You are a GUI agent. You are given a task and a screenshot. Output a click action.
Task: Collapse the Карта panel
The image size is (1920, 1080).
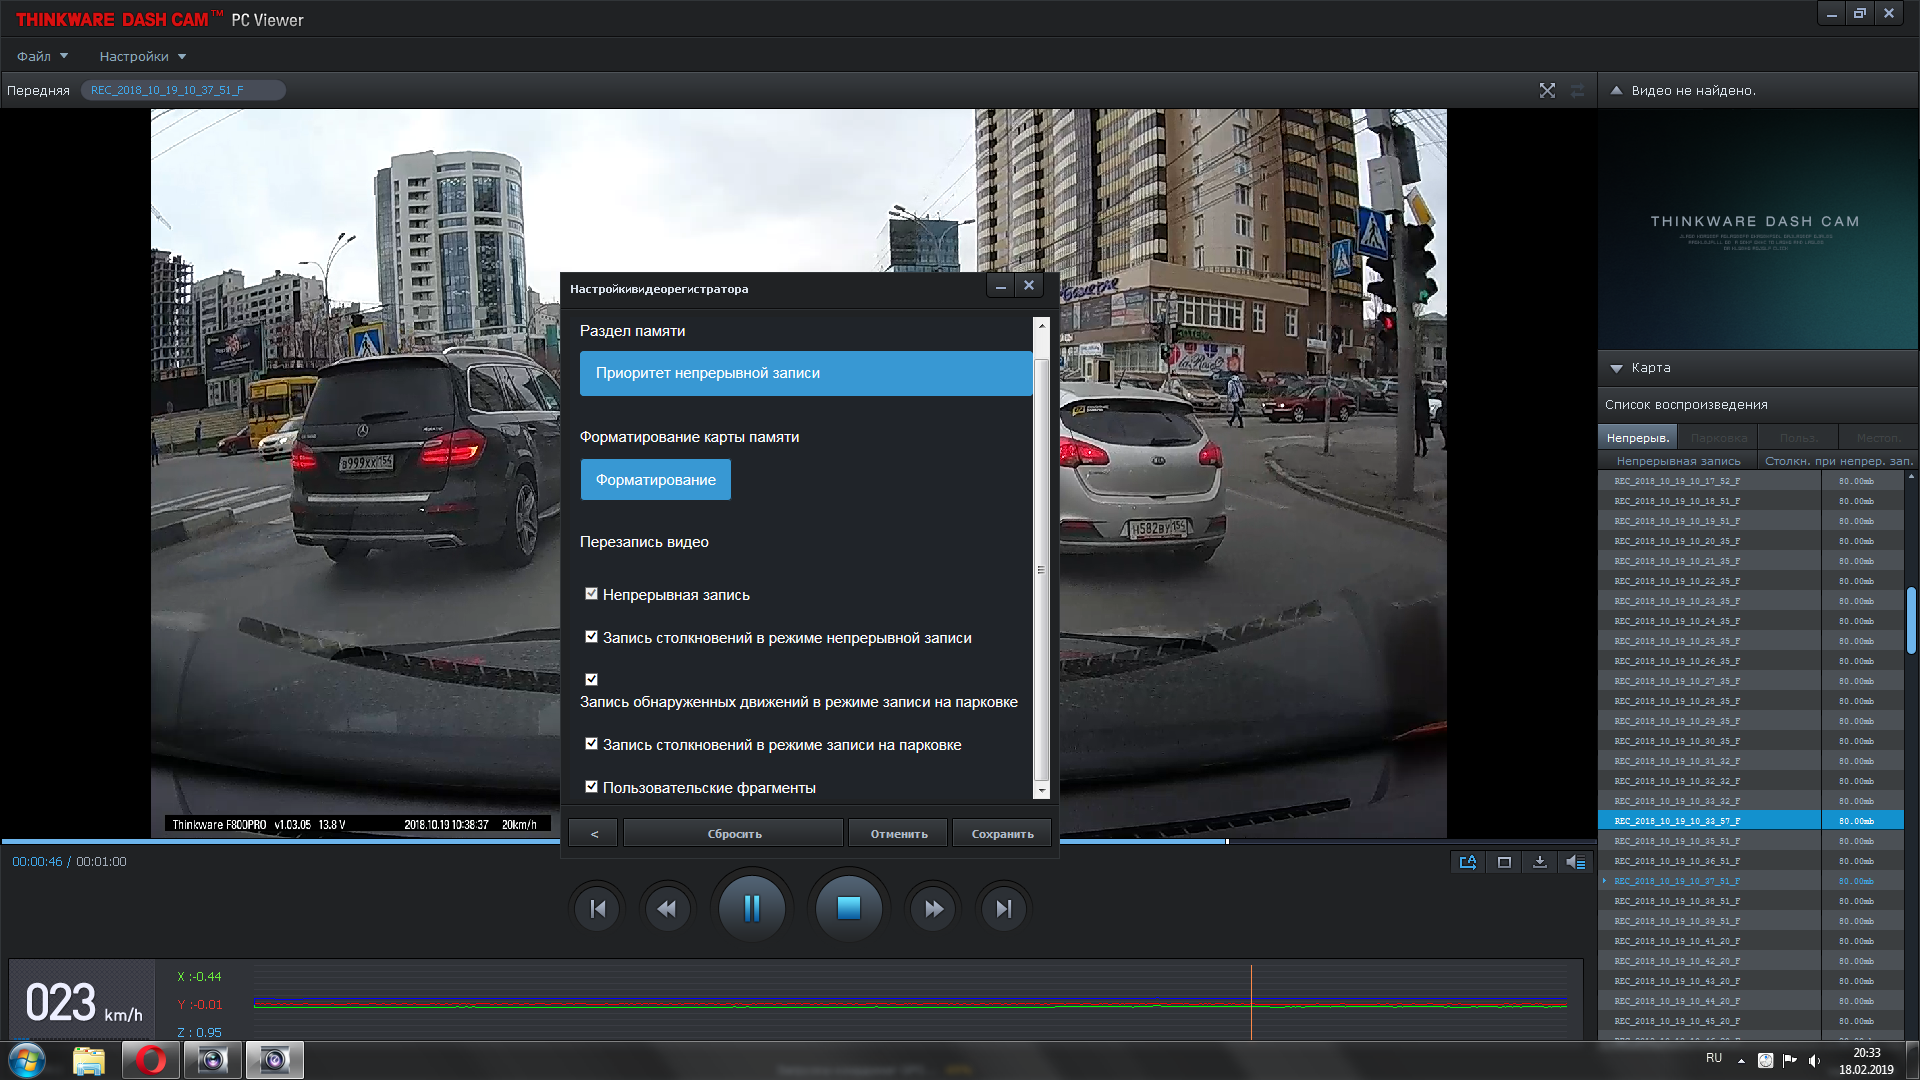click(x=1617, y=368)
